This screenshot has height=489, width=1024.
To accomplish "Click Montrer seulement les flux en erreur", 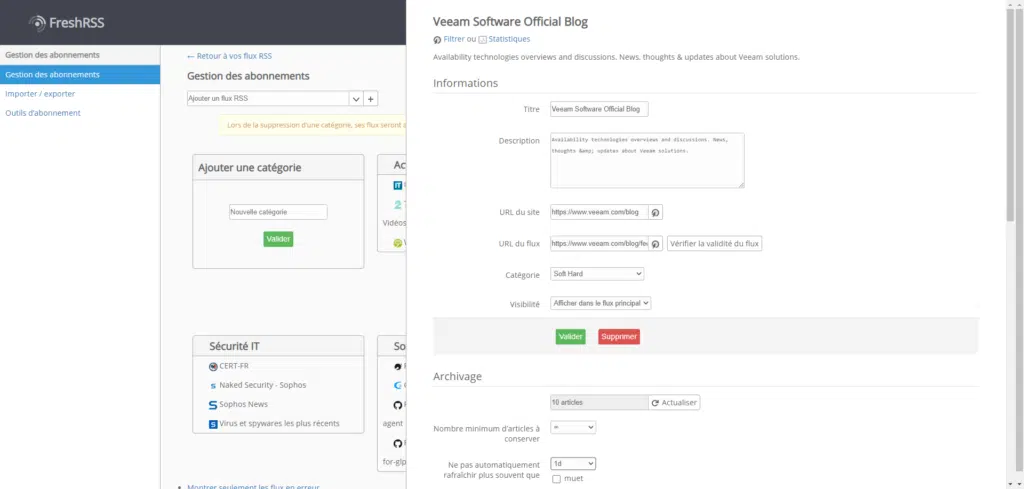I will point(253,486).
